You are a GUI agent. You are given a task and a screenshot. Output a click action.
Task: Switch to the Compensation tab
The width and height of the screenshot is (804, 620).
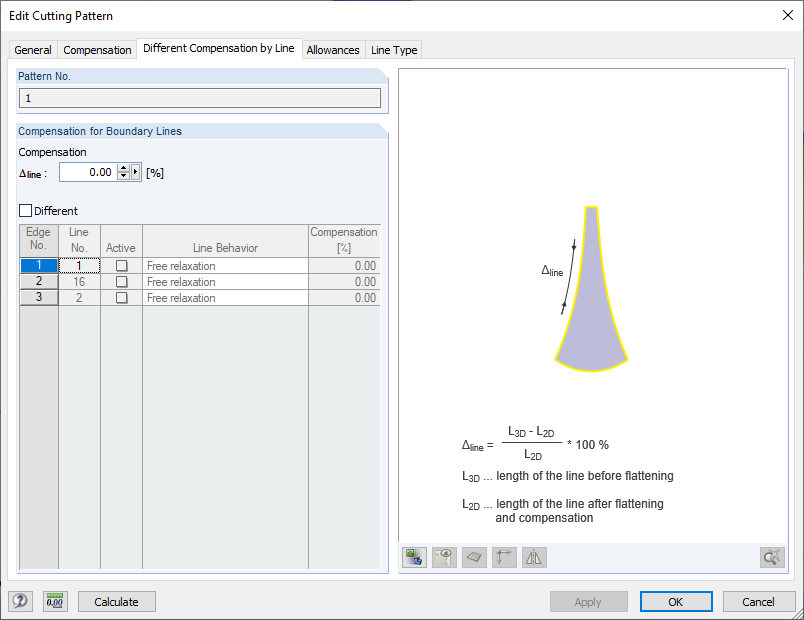97,50
